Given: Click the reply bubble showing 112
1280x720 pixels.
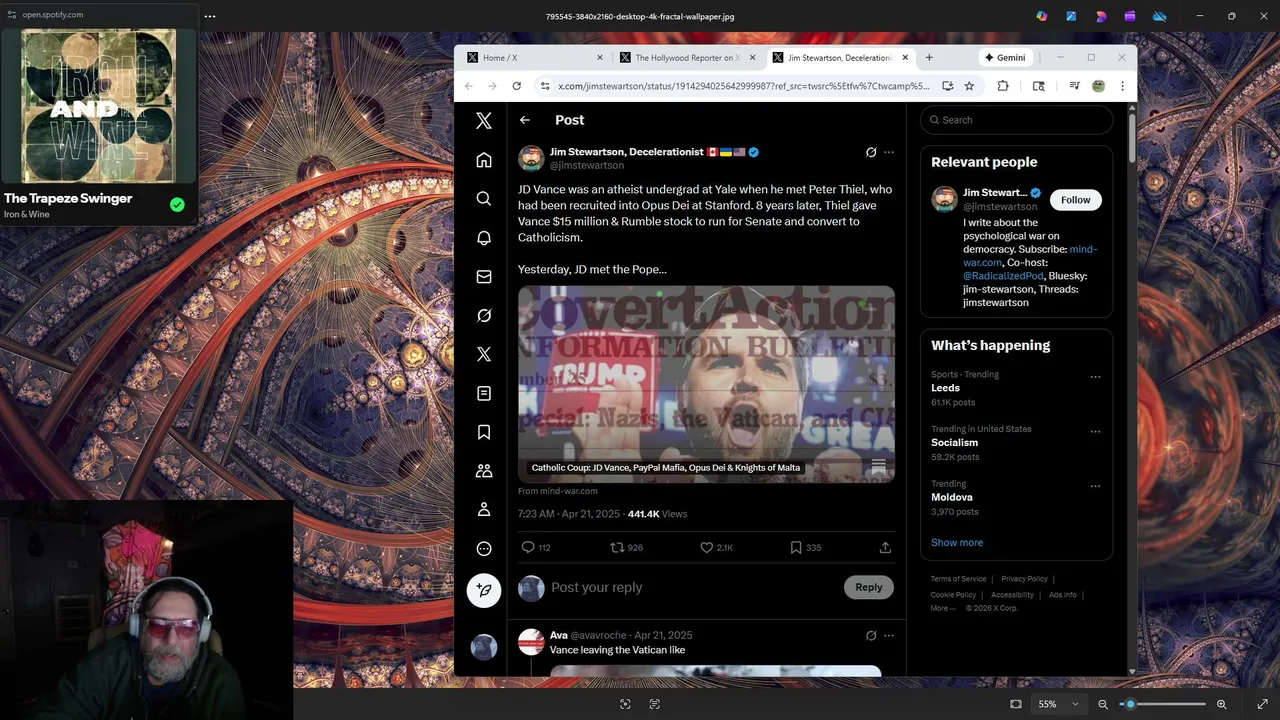Looking at the screenshot, I should click(528, 547).
